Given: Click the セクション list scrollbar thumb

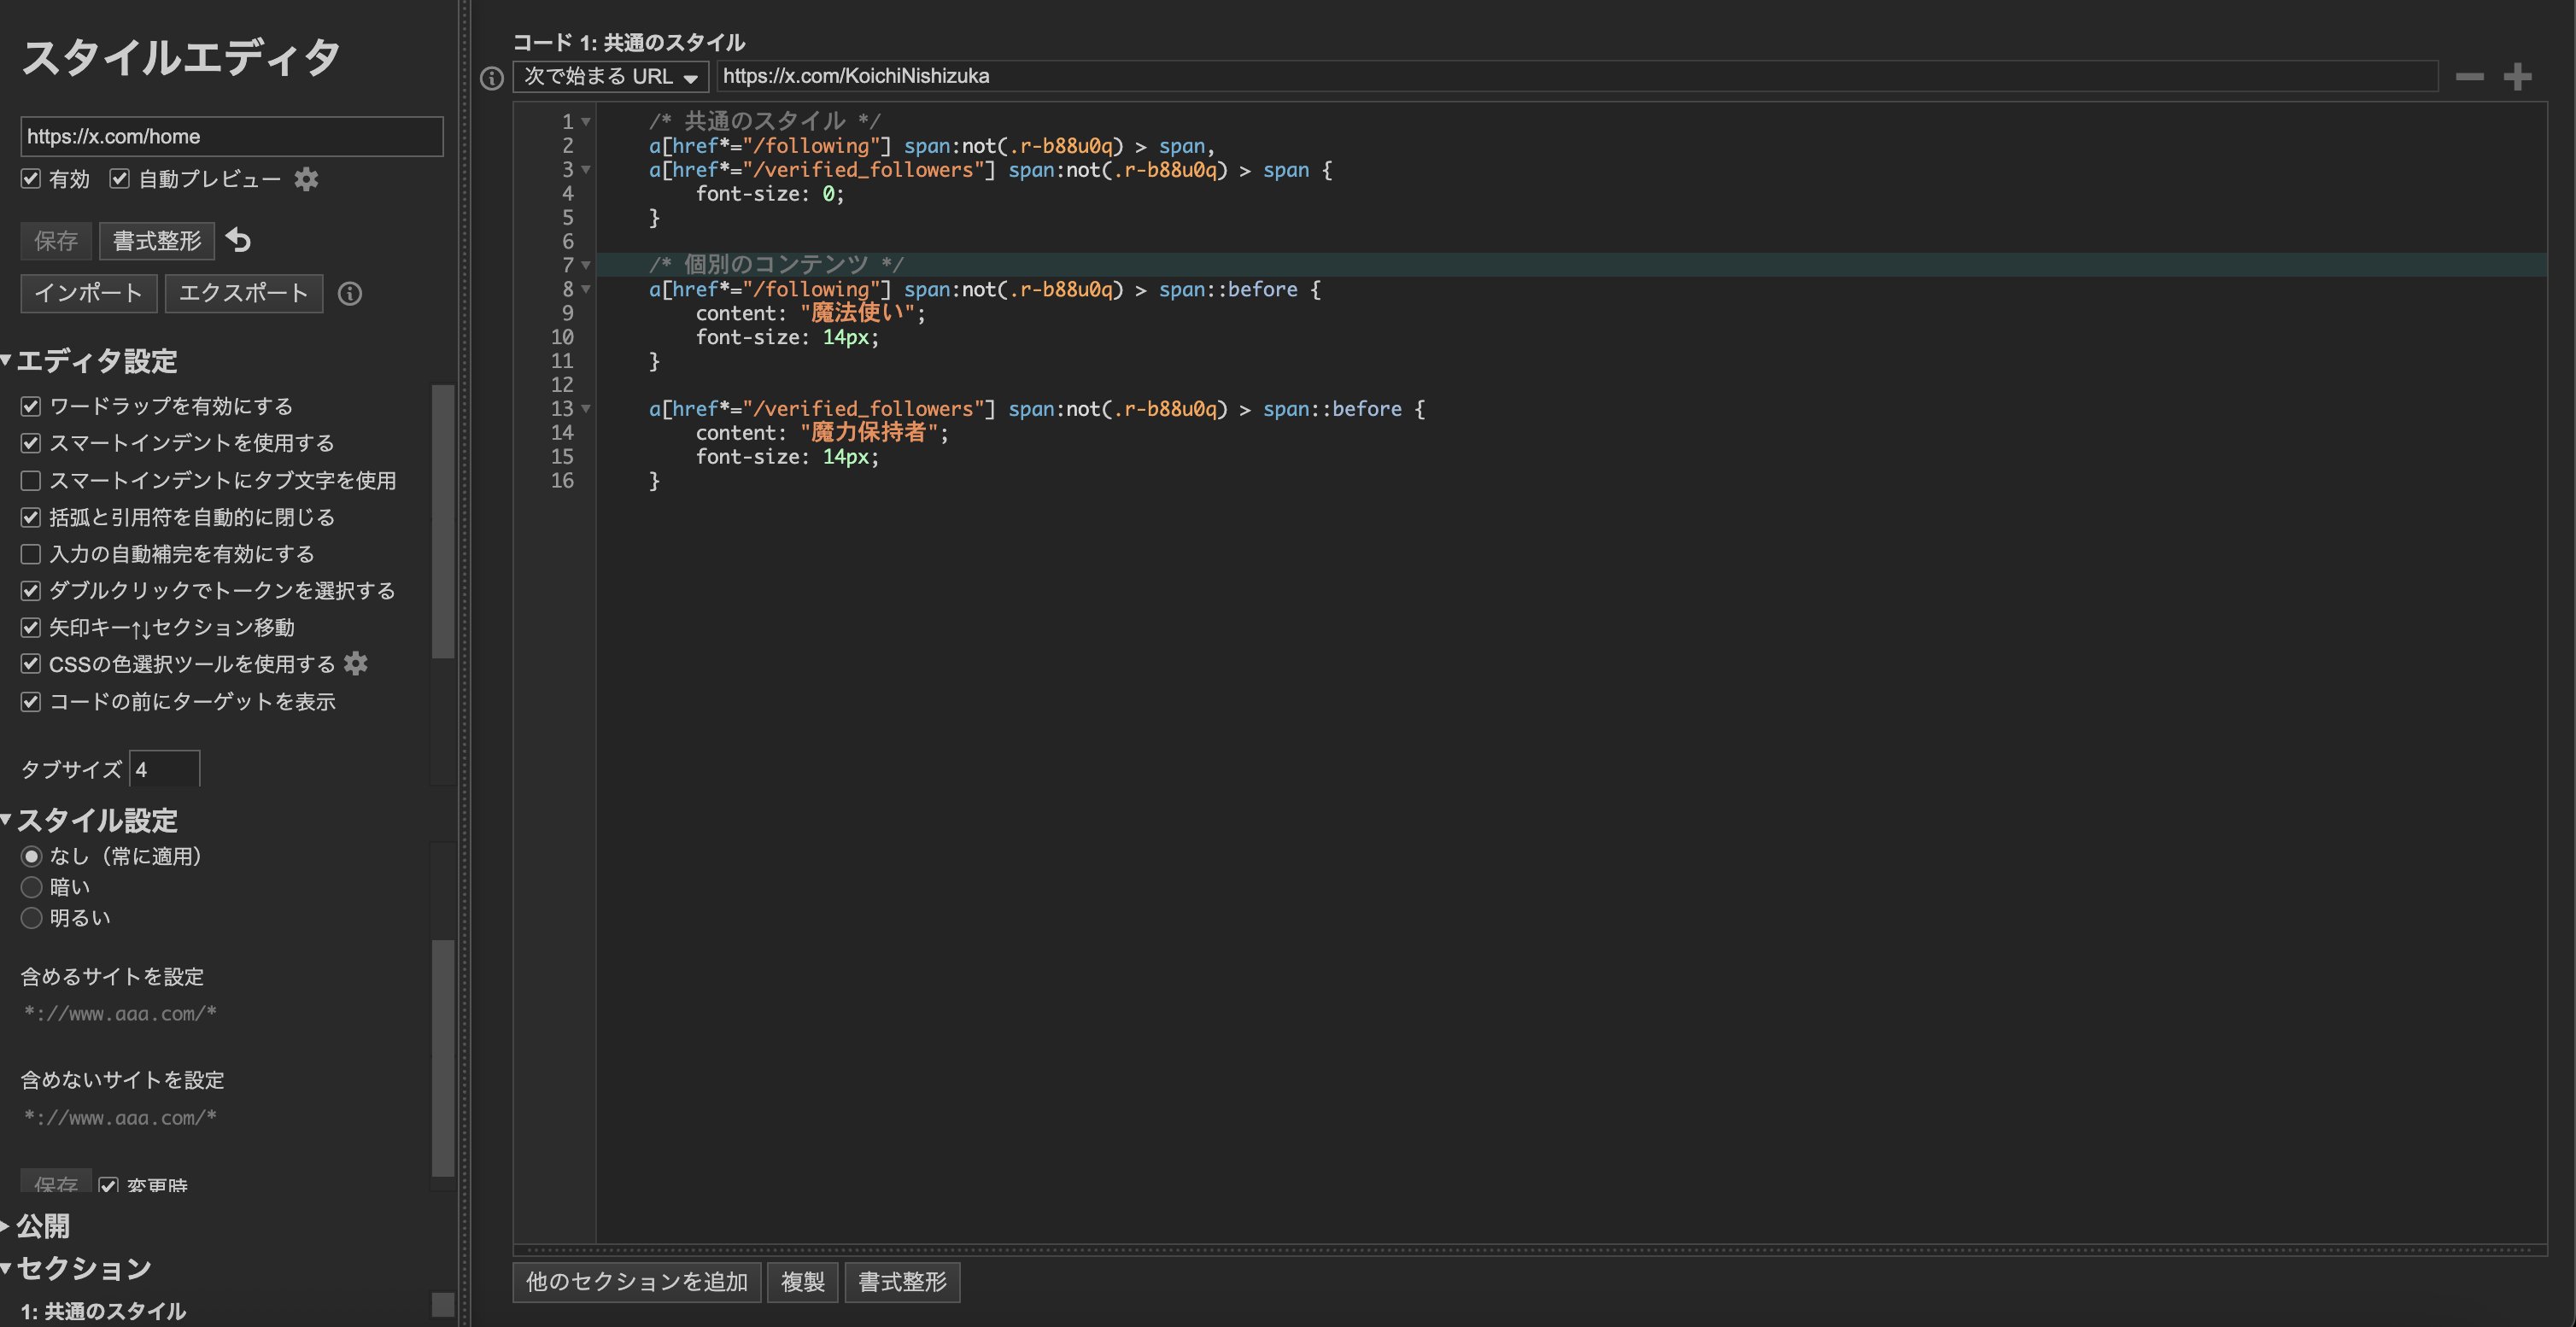Looking at the screenshot, I should [x=443, y=1305].
